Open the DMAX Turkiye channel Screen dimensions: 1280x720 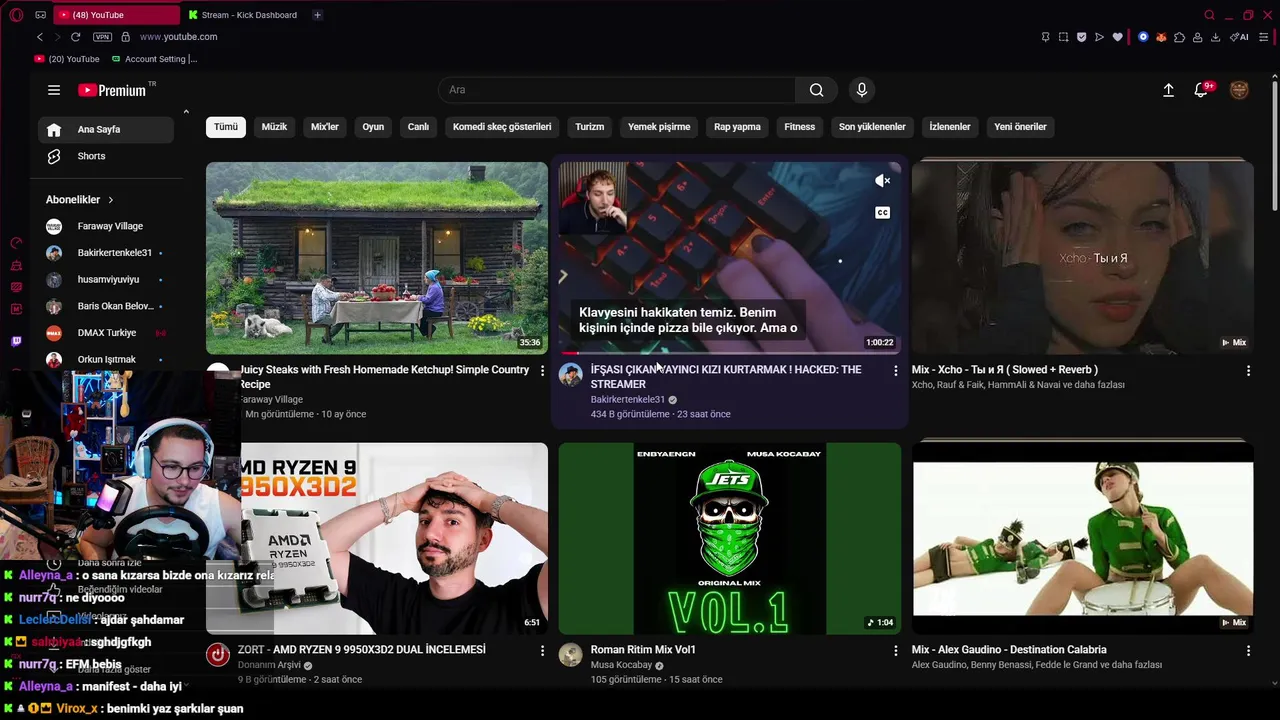click(x=106, y=333)
